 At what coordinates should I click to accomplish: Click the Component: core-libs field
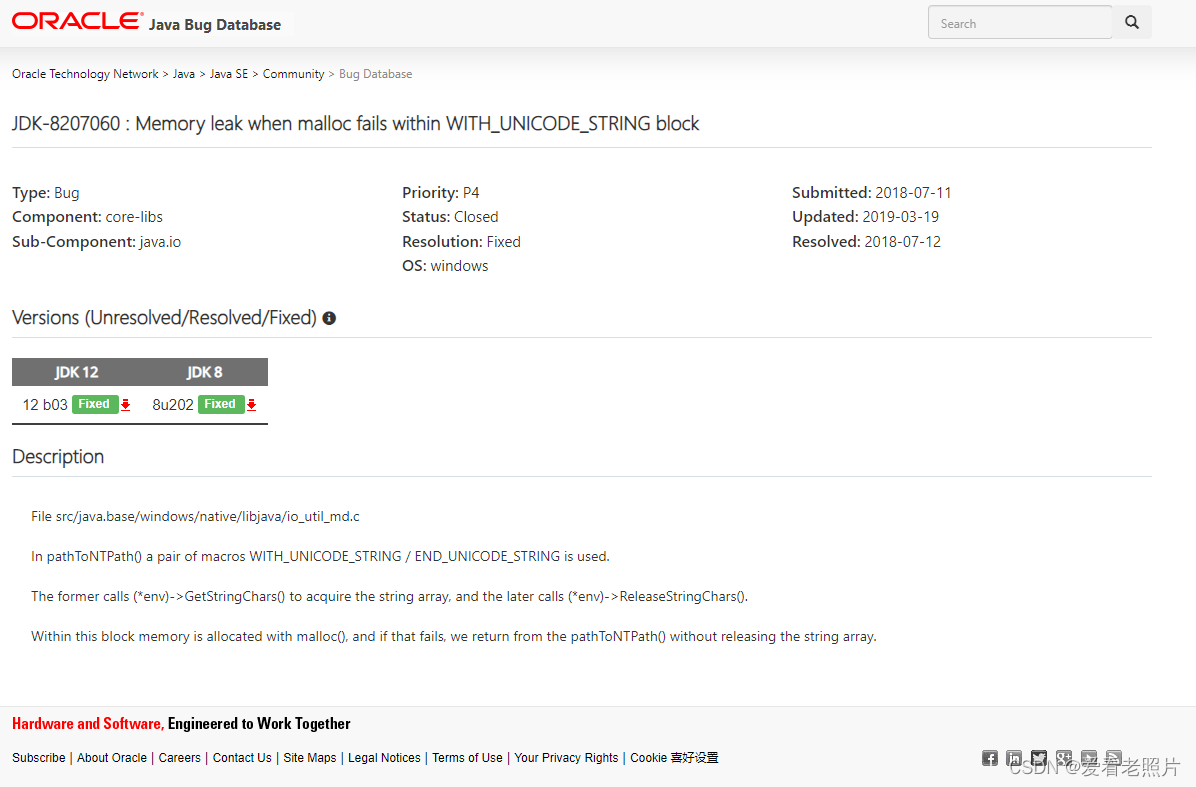88,217
